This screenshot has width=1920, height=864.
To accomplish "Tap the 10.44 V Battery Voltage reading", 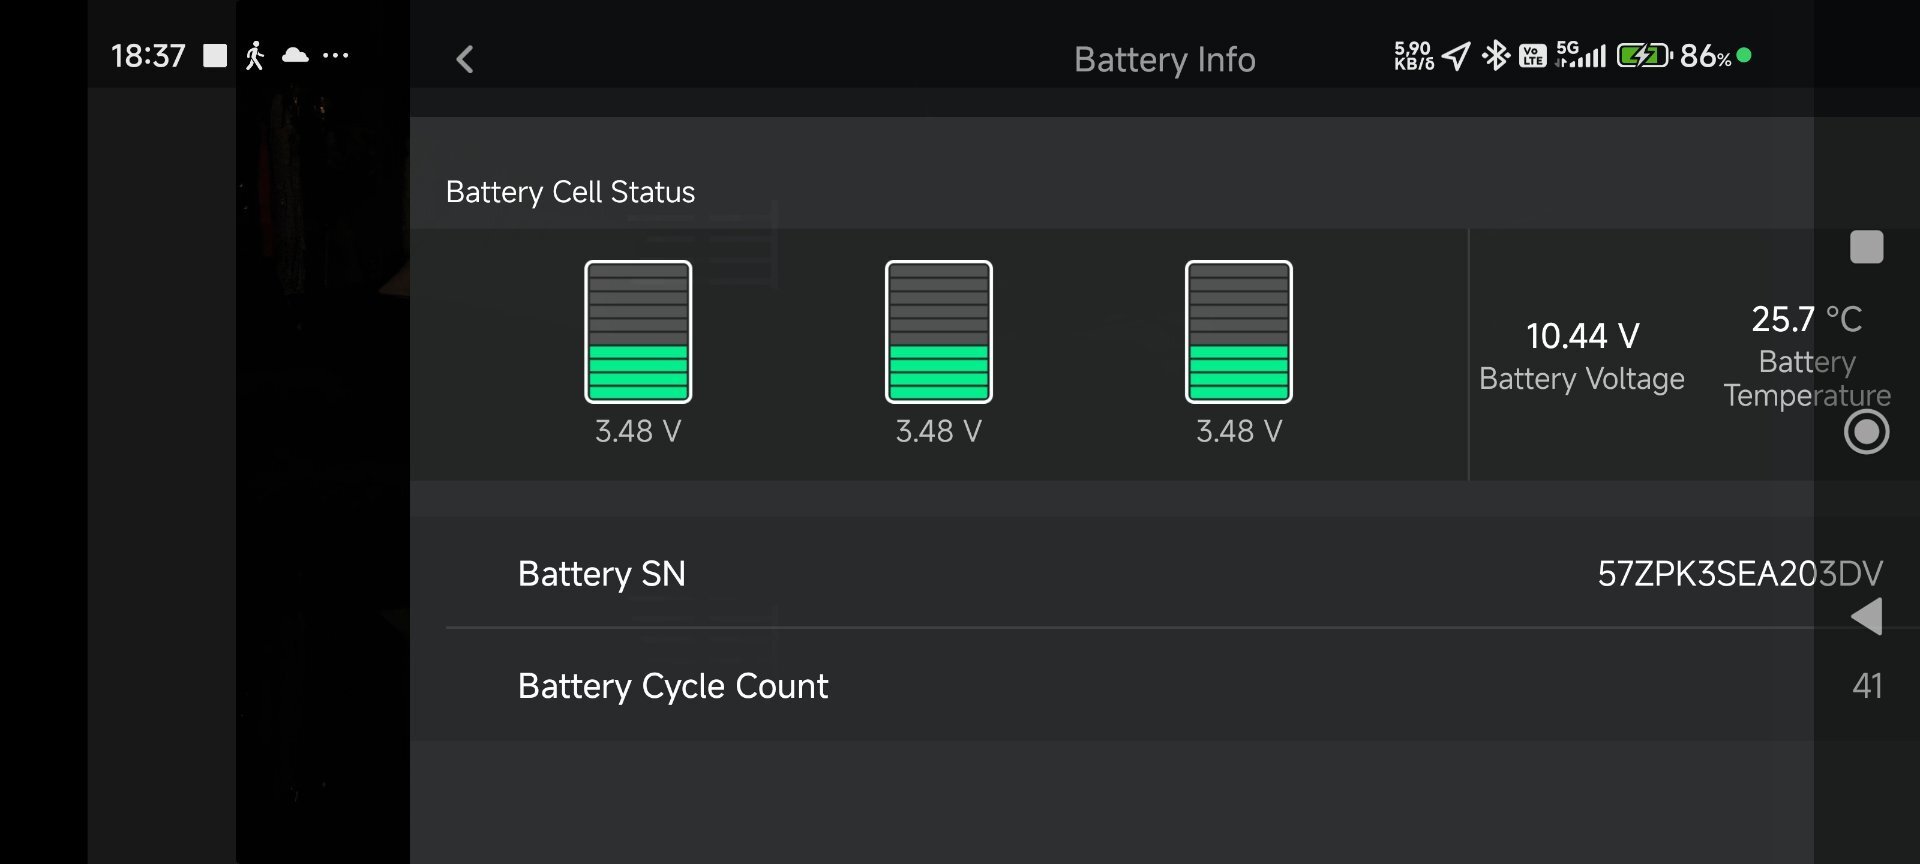I will (1582, 356).
